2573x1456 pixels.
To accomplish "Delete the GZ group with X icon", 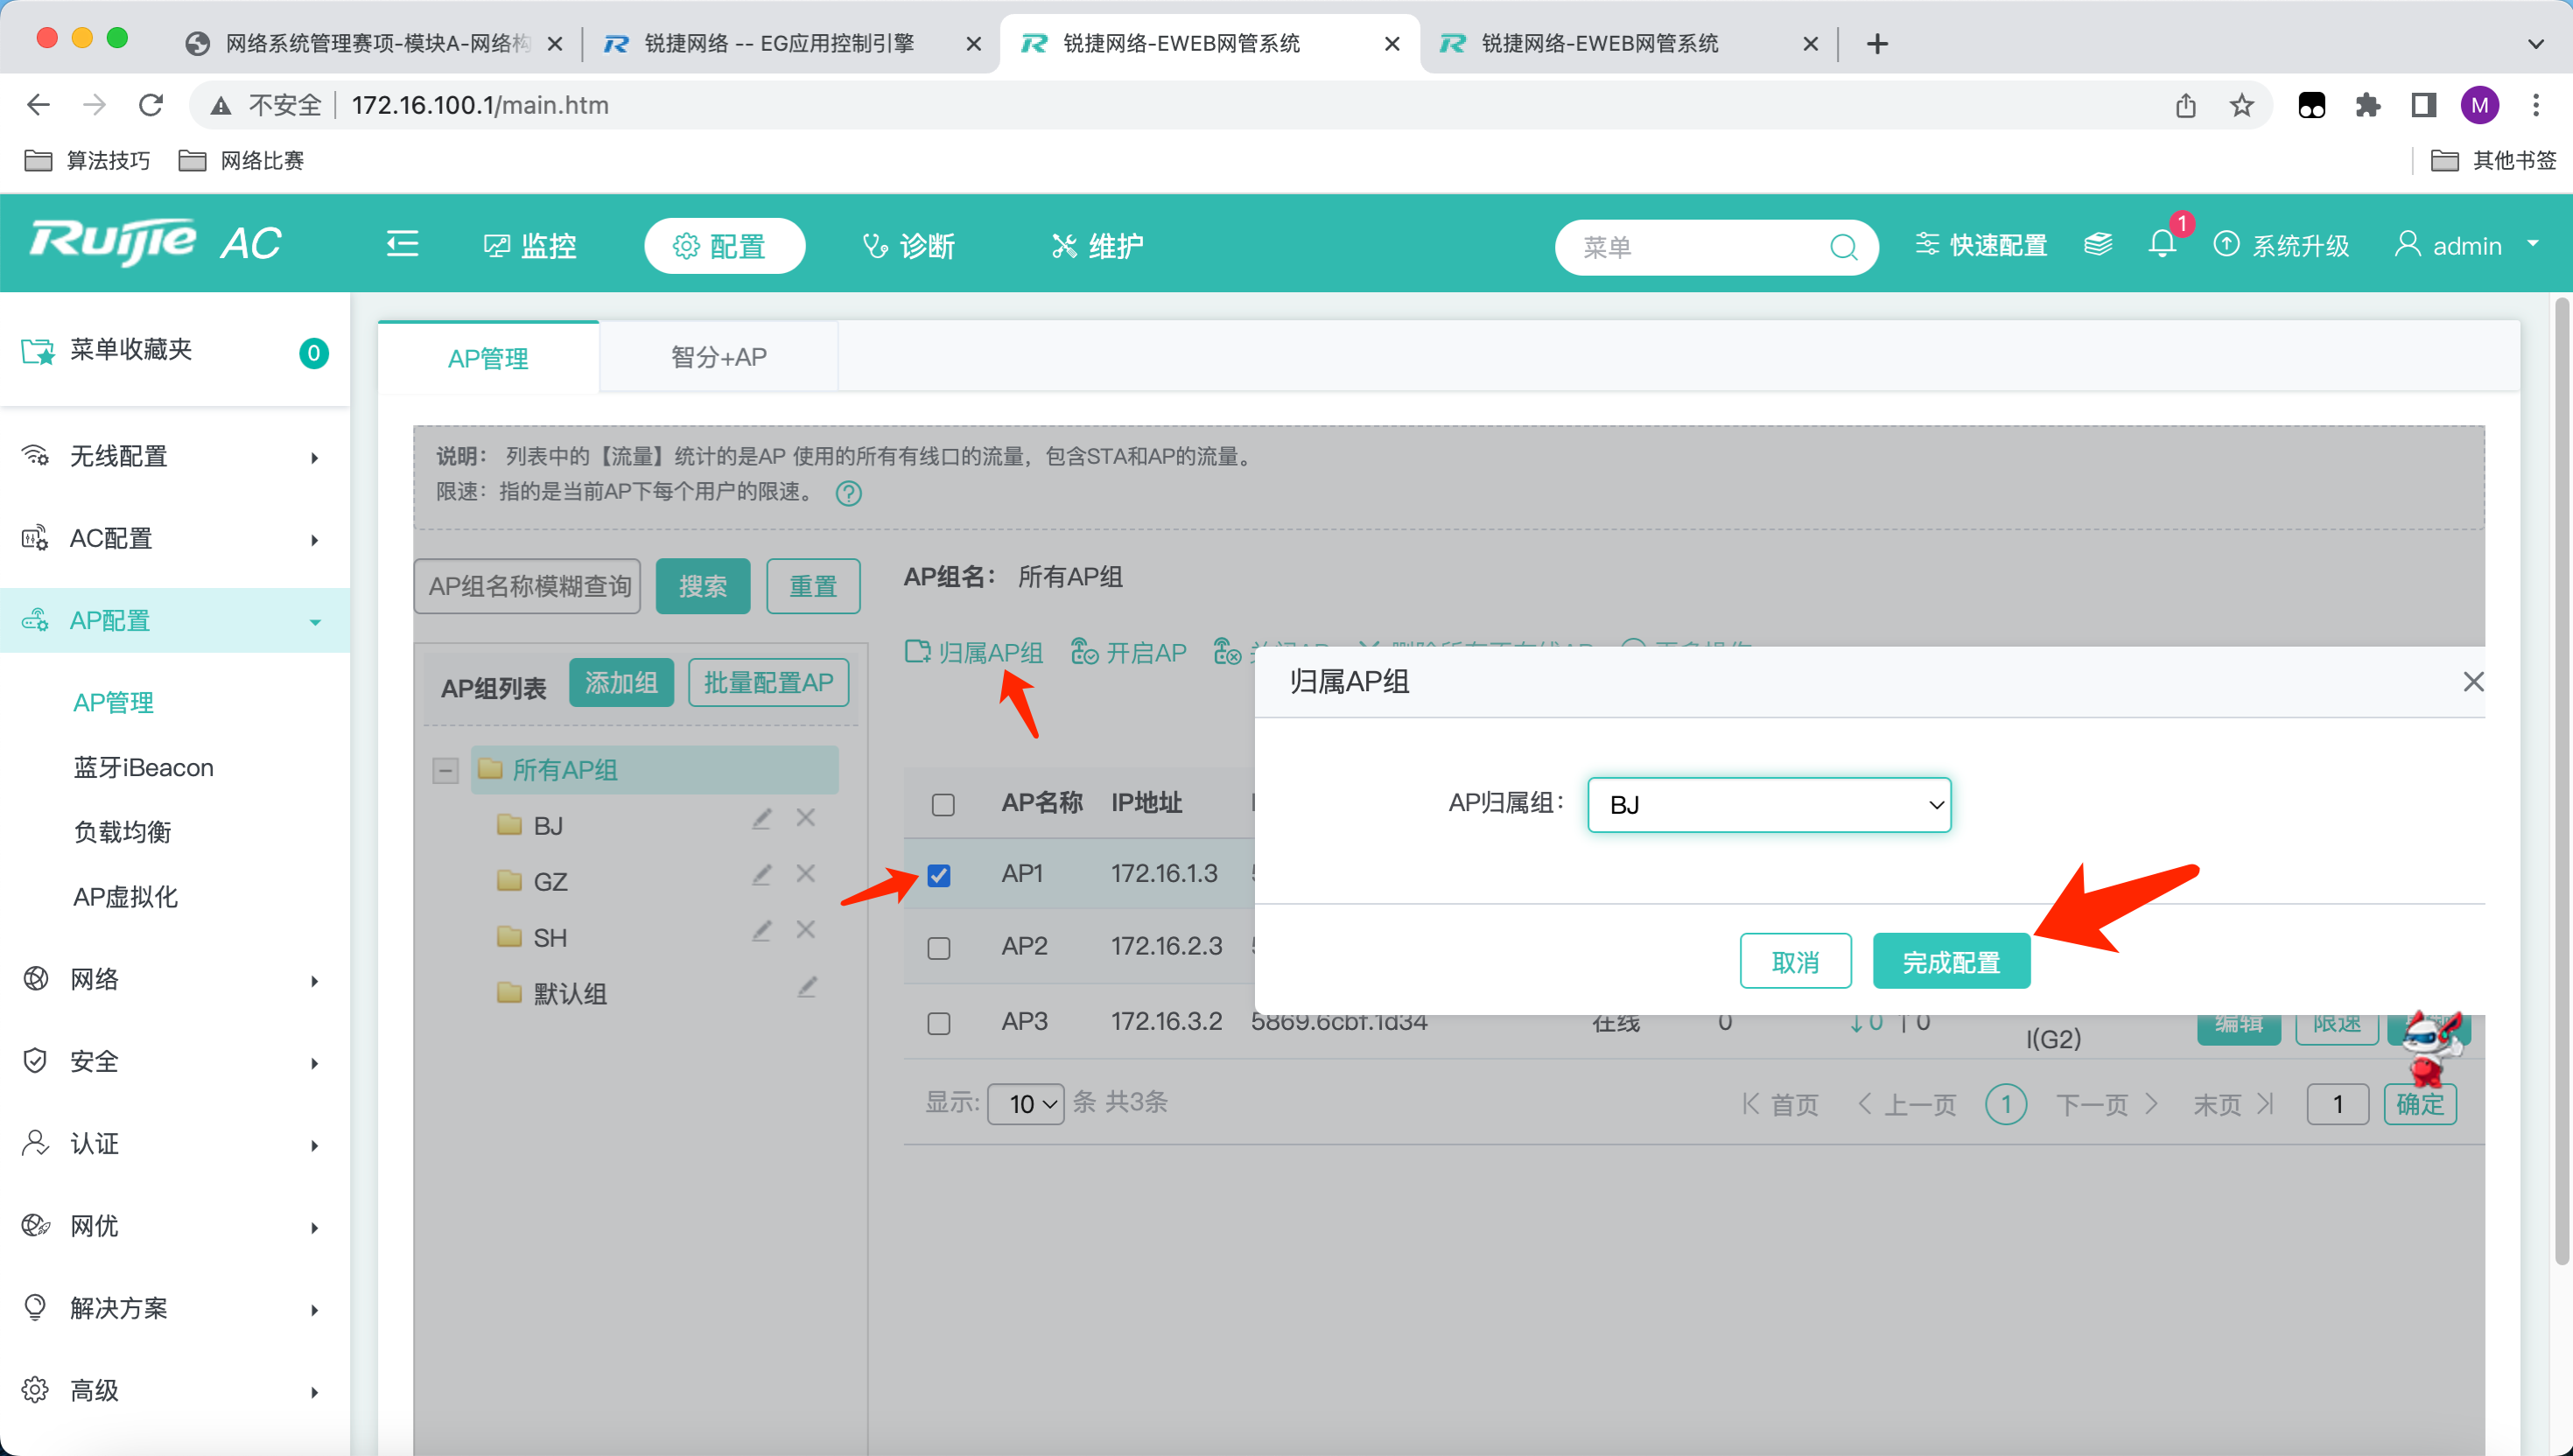I will click(805, 874).
